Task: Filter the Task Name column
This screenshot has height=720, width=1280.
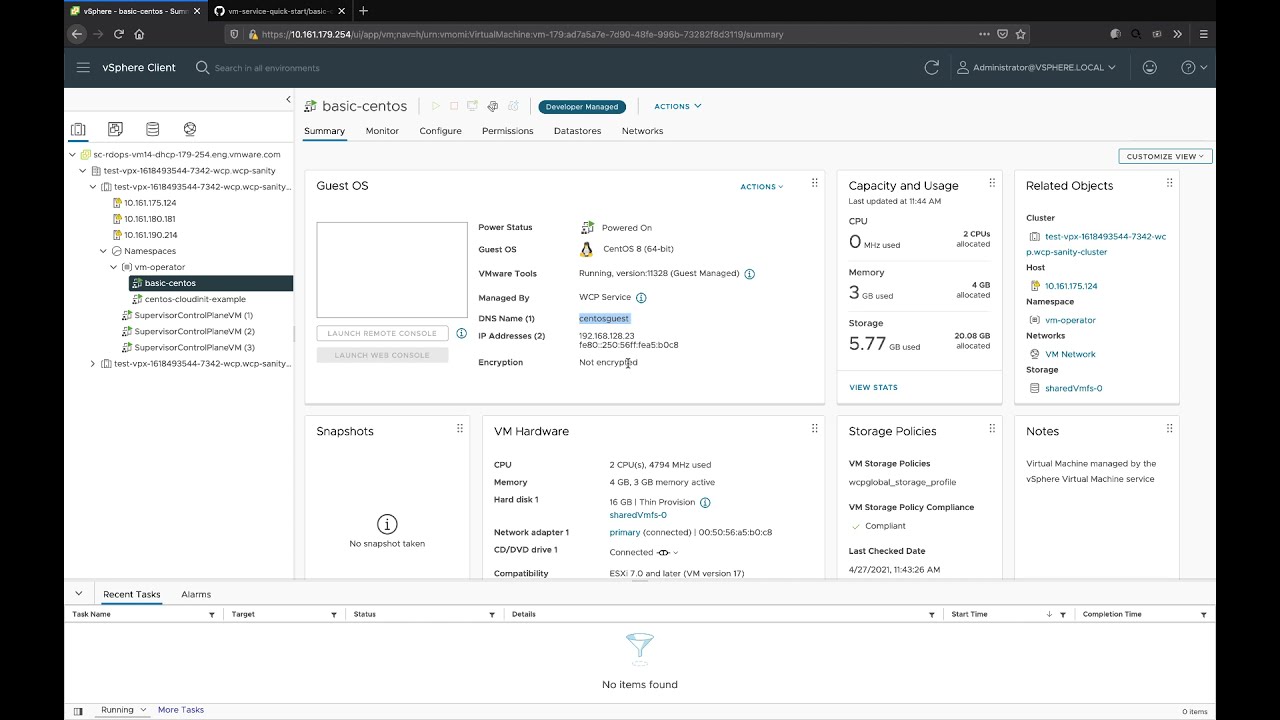Action: (x=212, y=615)
